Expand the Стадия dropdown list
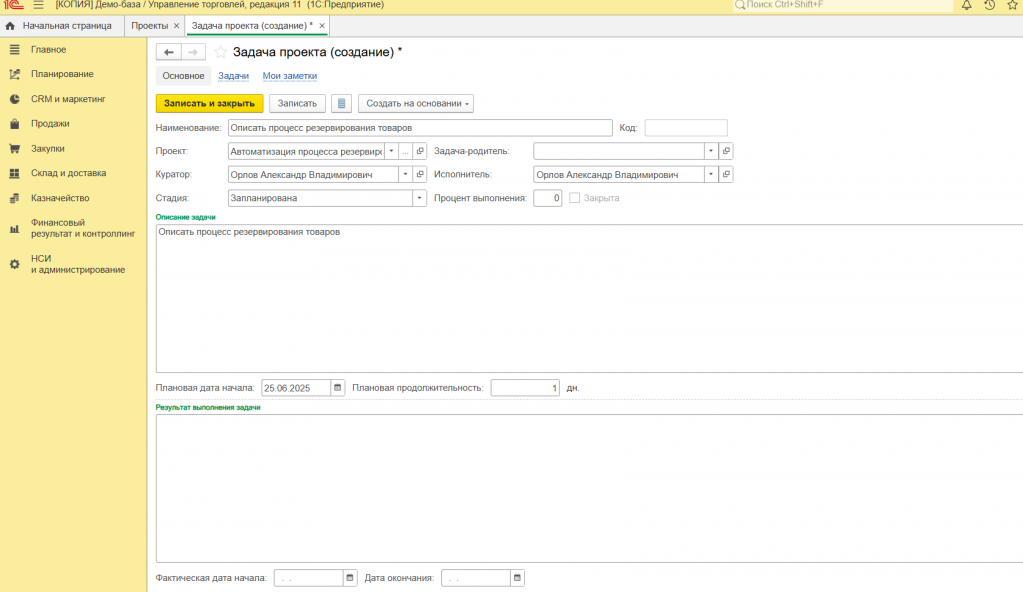 click(419, 198)
